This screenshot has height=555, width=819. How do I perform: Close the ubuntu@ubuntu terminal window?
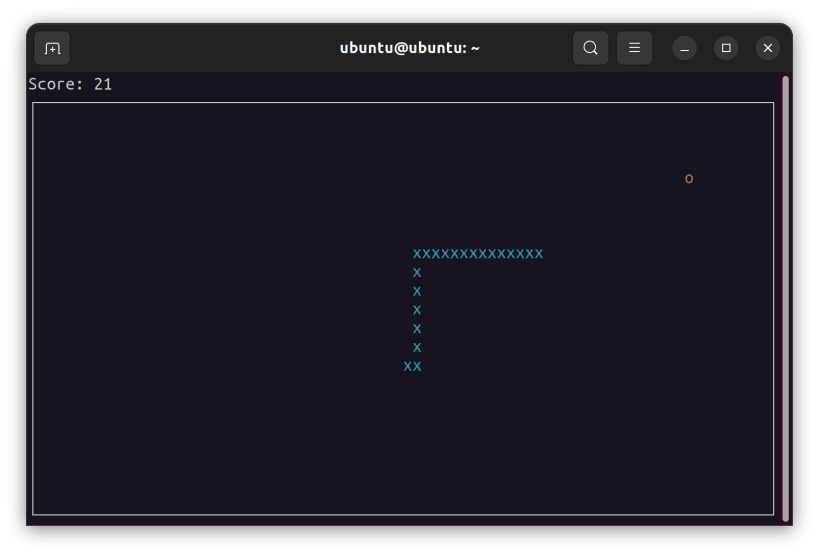coord(768,48)
